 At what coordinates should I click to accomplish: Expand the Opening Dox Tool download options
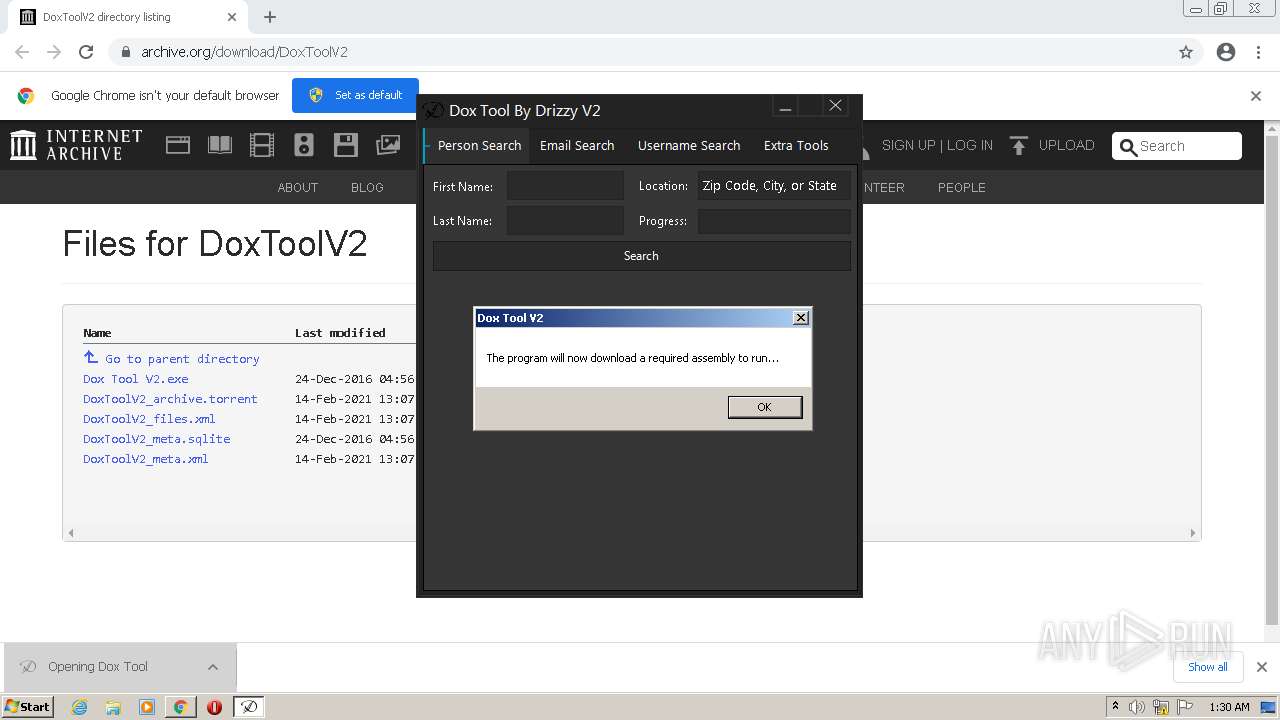click(213, 667)
